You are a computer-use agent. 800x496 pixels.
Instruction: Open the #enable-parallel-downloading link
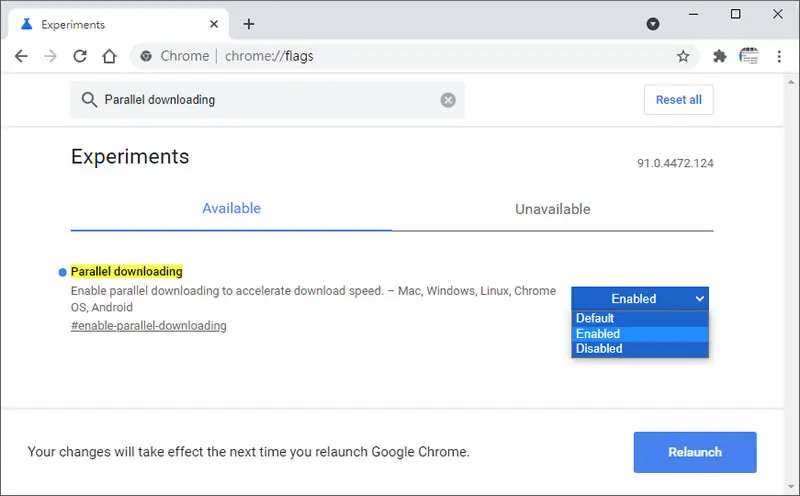pyautogui.click(x=148, y=326)
